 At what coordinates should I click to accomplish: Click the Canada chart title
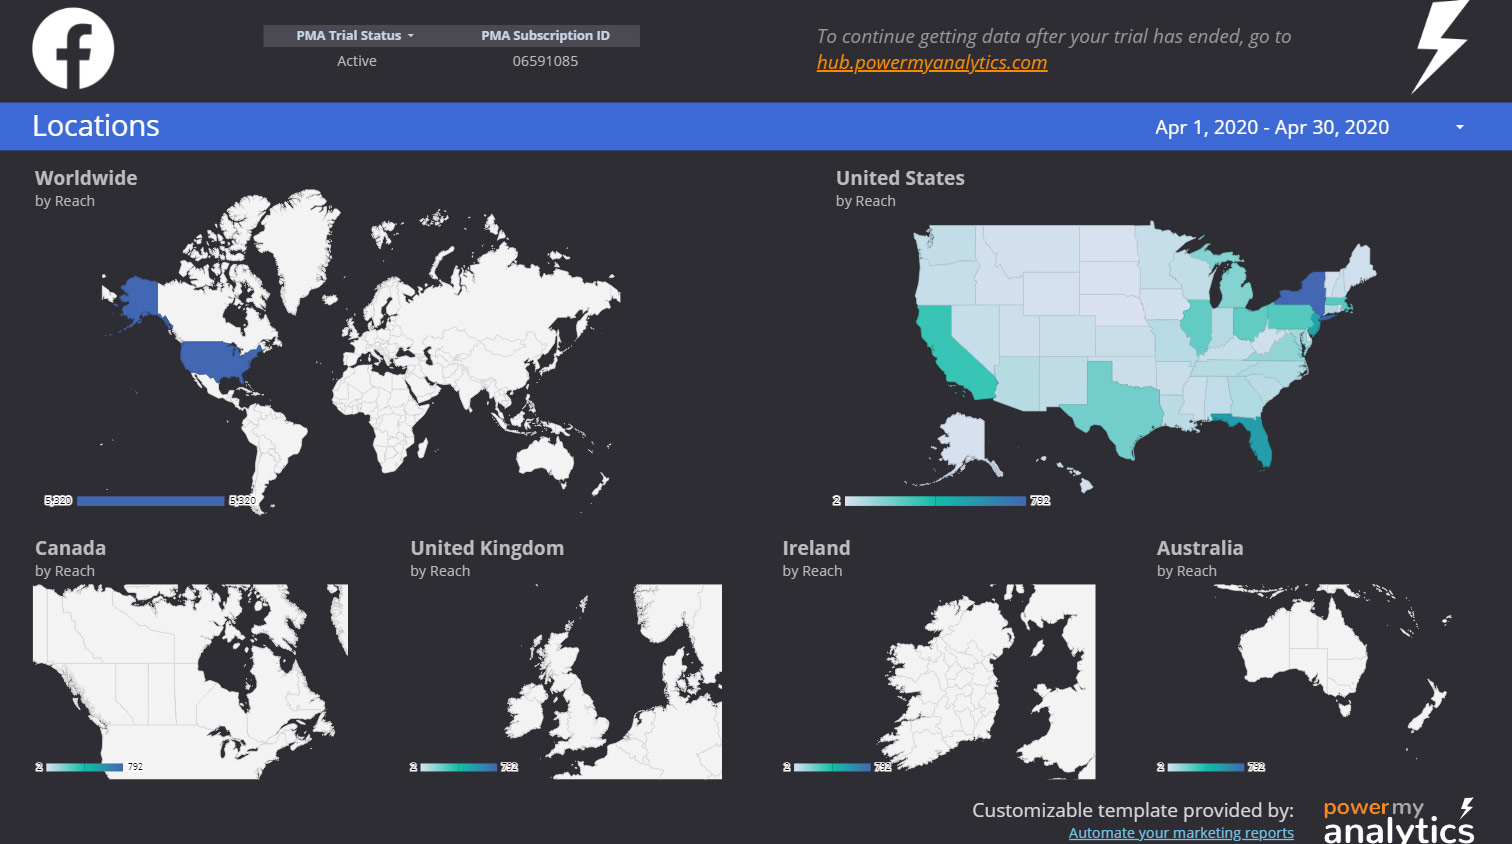70,548
